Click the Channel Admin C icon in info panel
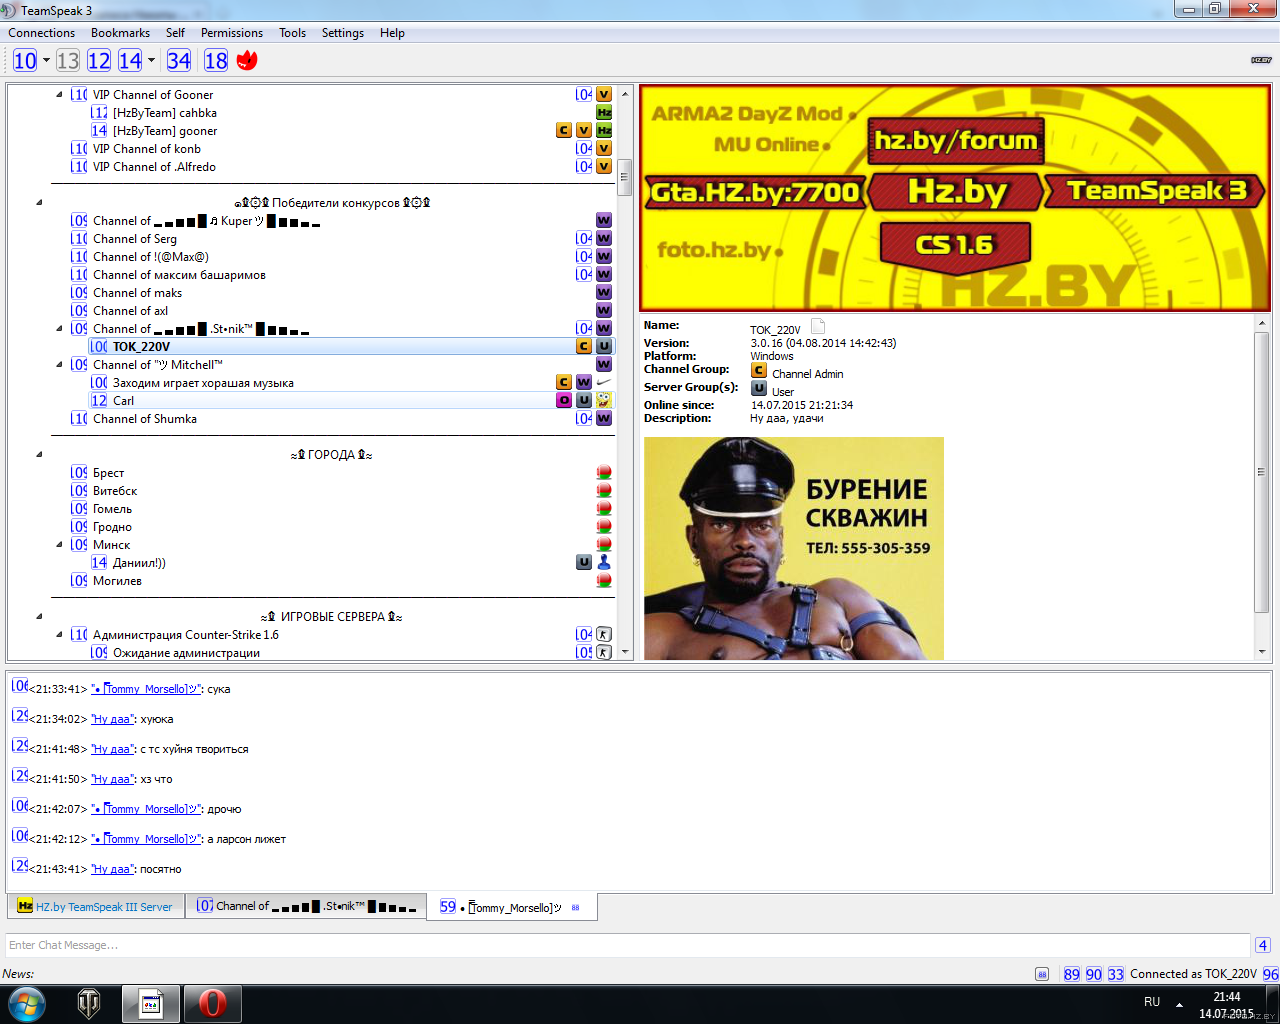Viewport: 1280px width, 1024px height. (x=759, y=371)
